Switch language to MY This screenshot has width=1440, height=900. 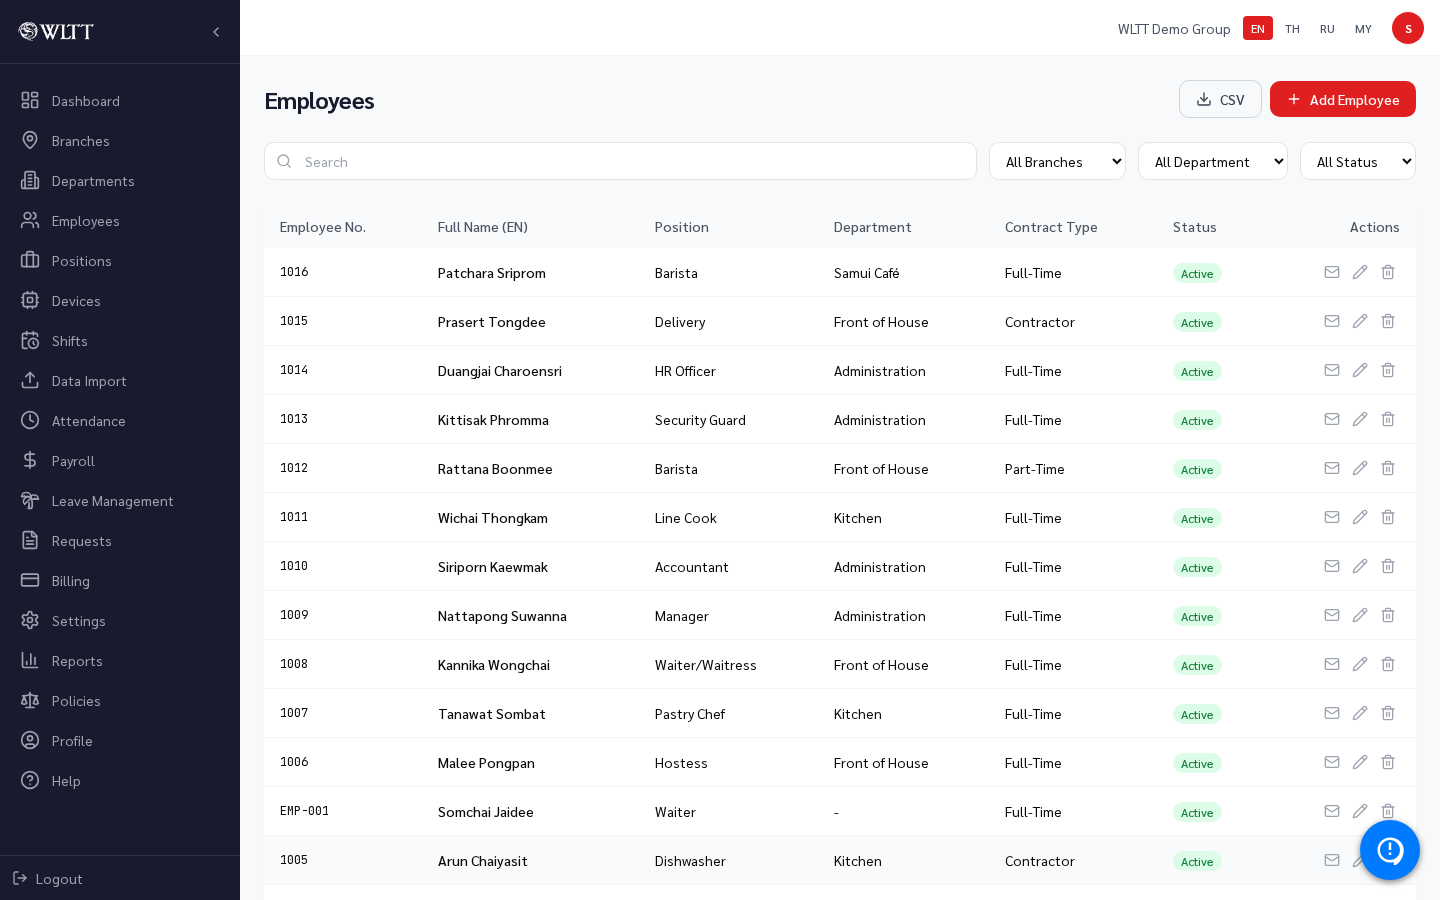click(1363, 28)
